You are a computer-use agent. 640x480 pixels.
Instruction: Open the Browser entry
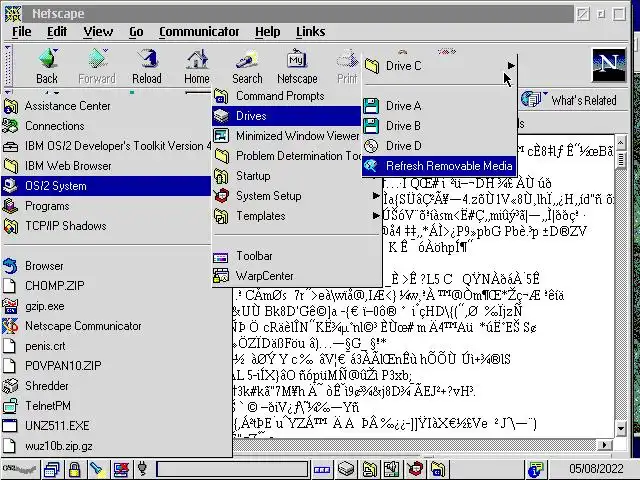116,266
